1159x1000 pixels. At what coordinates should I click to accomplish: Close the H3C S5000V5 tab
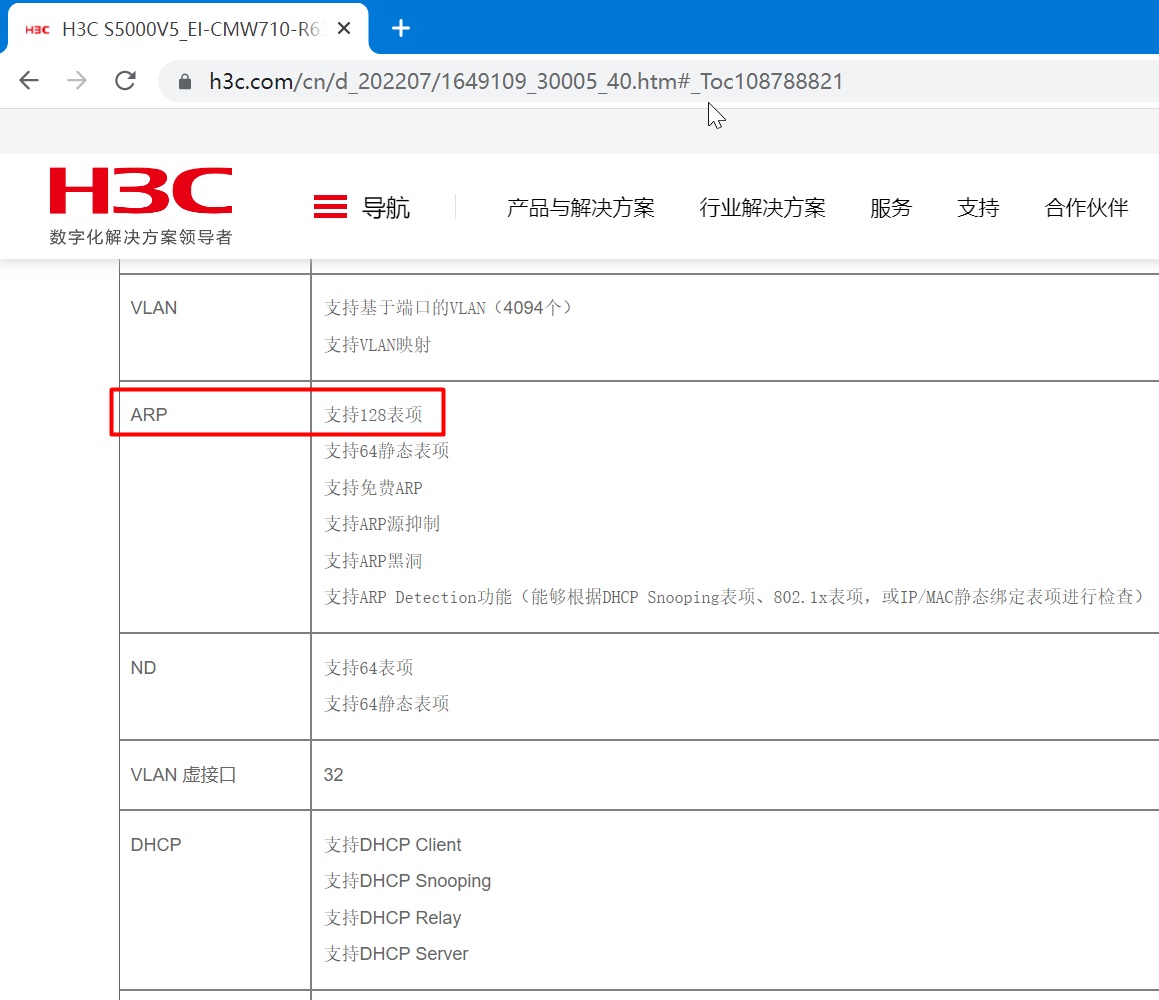[344, 28]
